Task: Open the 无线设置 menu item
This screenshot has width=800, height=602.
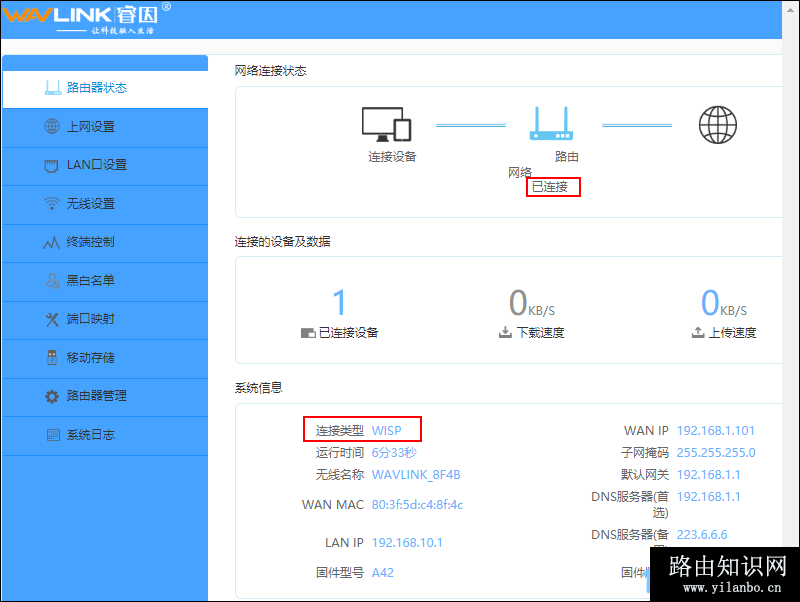Action: coord(105,204)
